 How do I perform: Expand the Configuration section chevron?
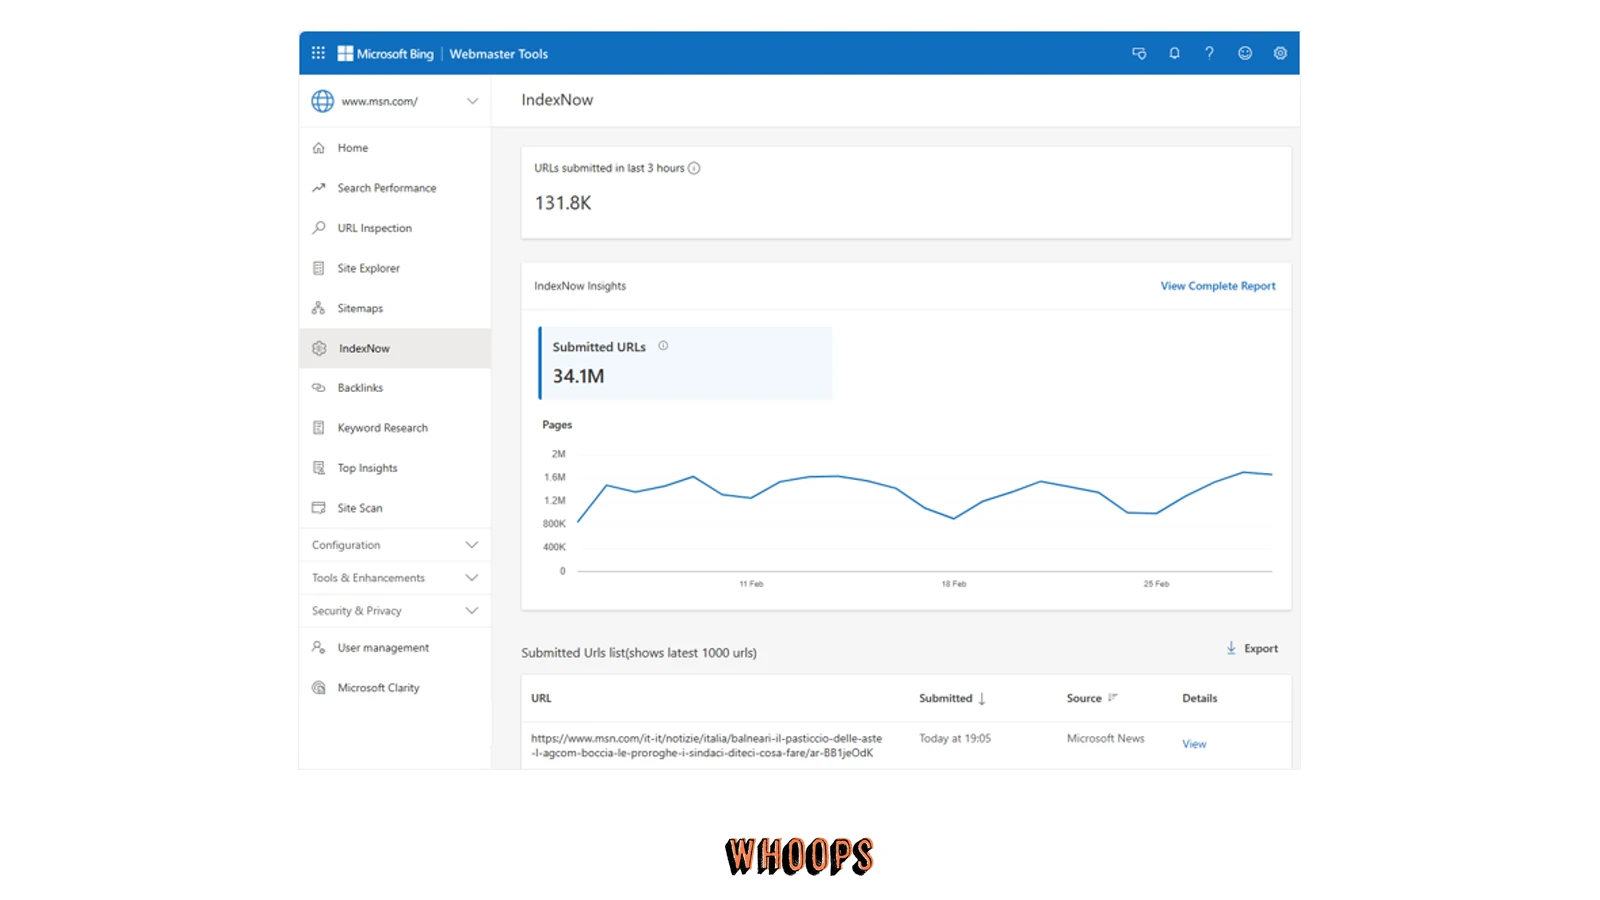point(472,545)
